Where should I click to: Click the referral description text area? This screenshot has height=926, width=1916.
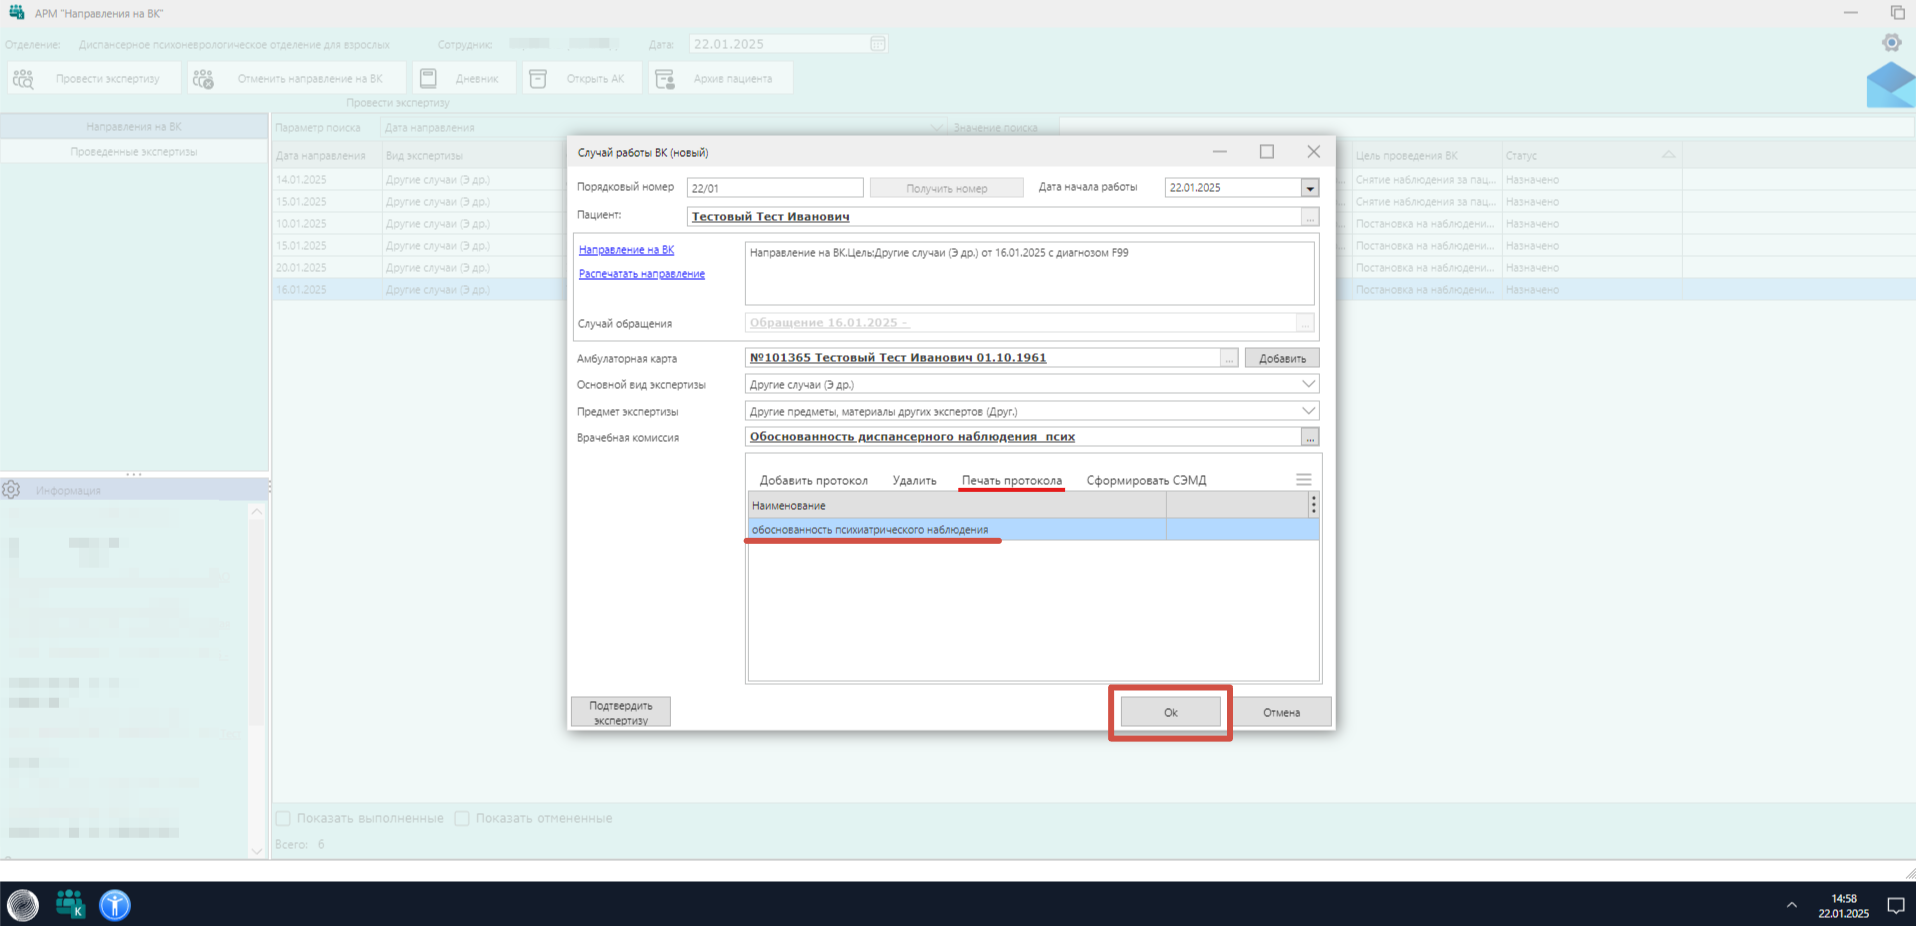point(1029,273)
